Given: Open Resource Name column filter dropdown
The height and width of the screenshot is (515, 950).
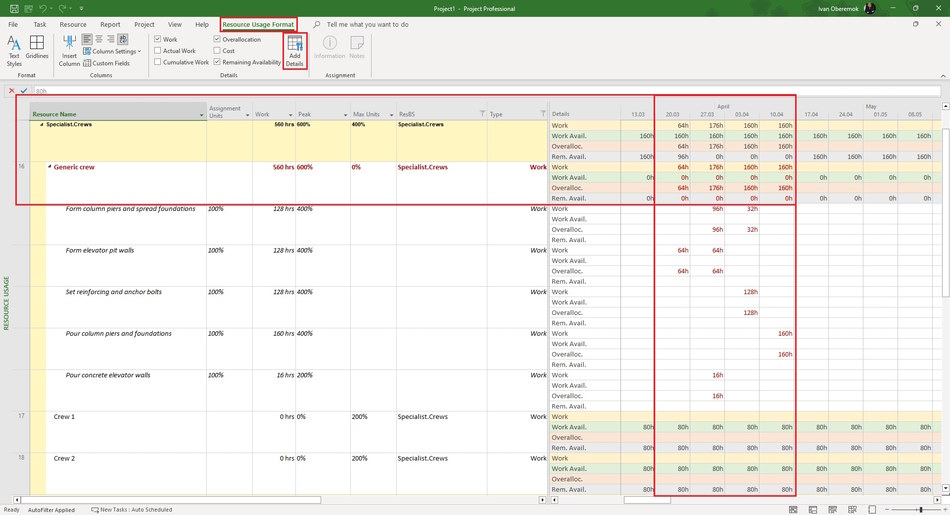Looking at the screenshot, I should point(202,115).
